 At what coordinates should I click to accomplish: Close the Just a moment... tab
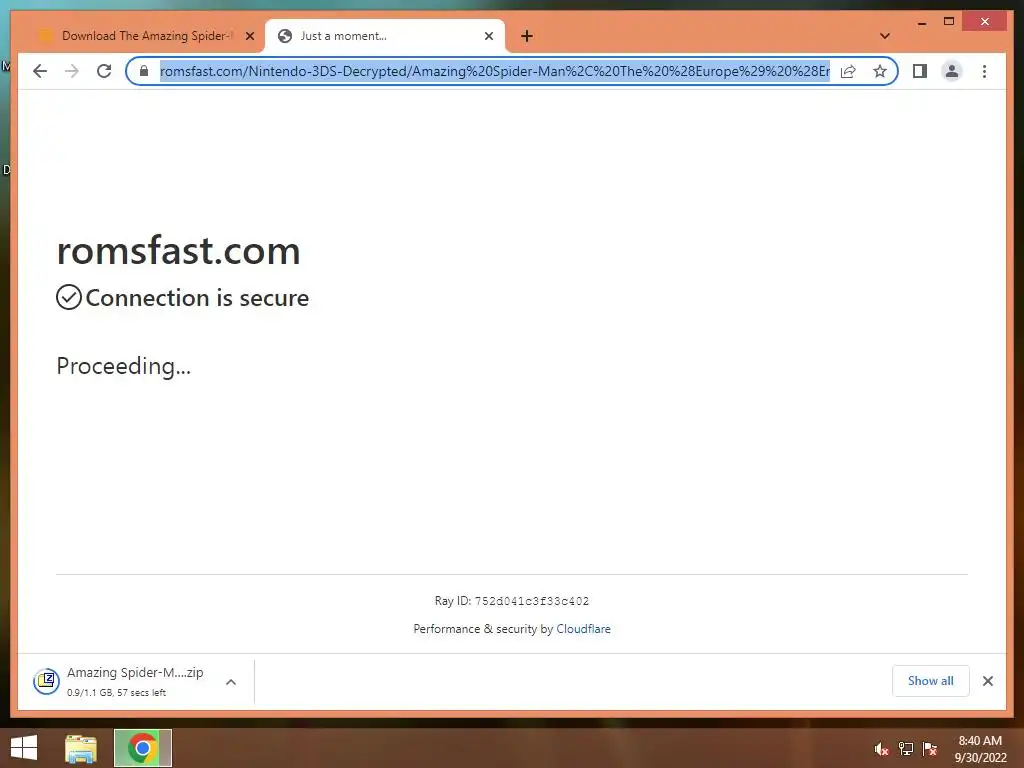pos(488,36)
